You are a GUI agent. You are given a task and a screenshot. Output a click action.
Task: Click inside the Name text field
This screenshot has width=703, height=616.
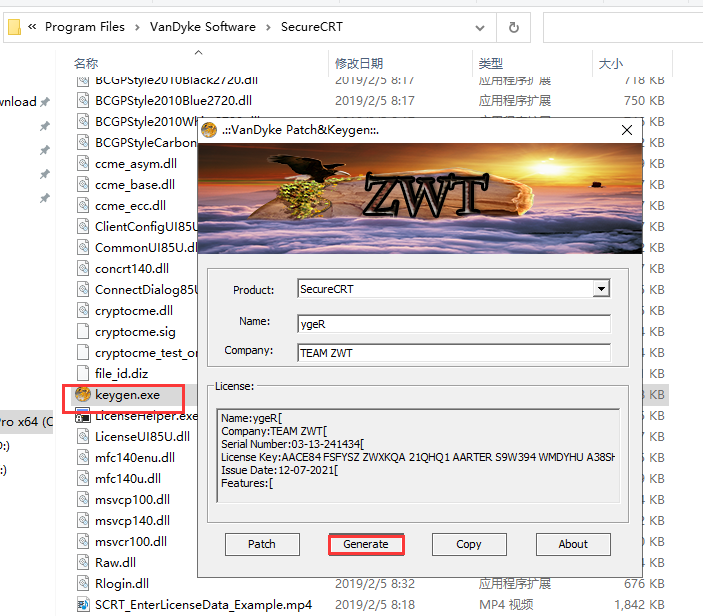453,323
